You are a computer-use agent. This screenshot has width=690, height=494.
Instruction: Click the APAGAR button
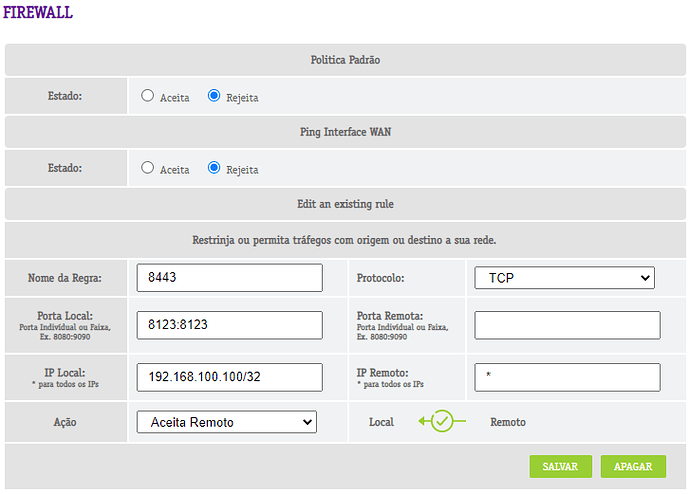[633, 466]
